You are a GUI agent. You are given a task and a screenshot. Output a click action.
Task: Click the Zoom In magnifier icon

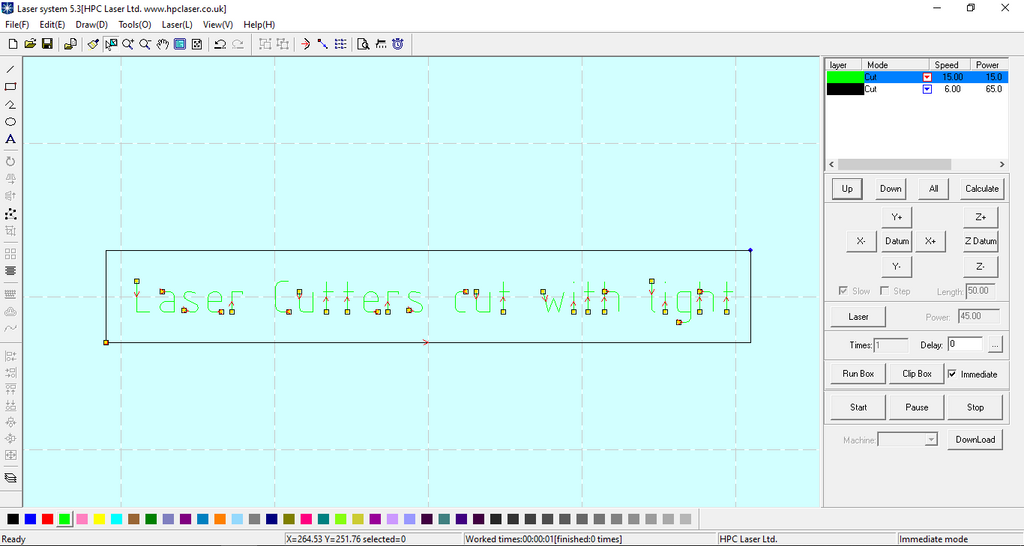[128, 44]
